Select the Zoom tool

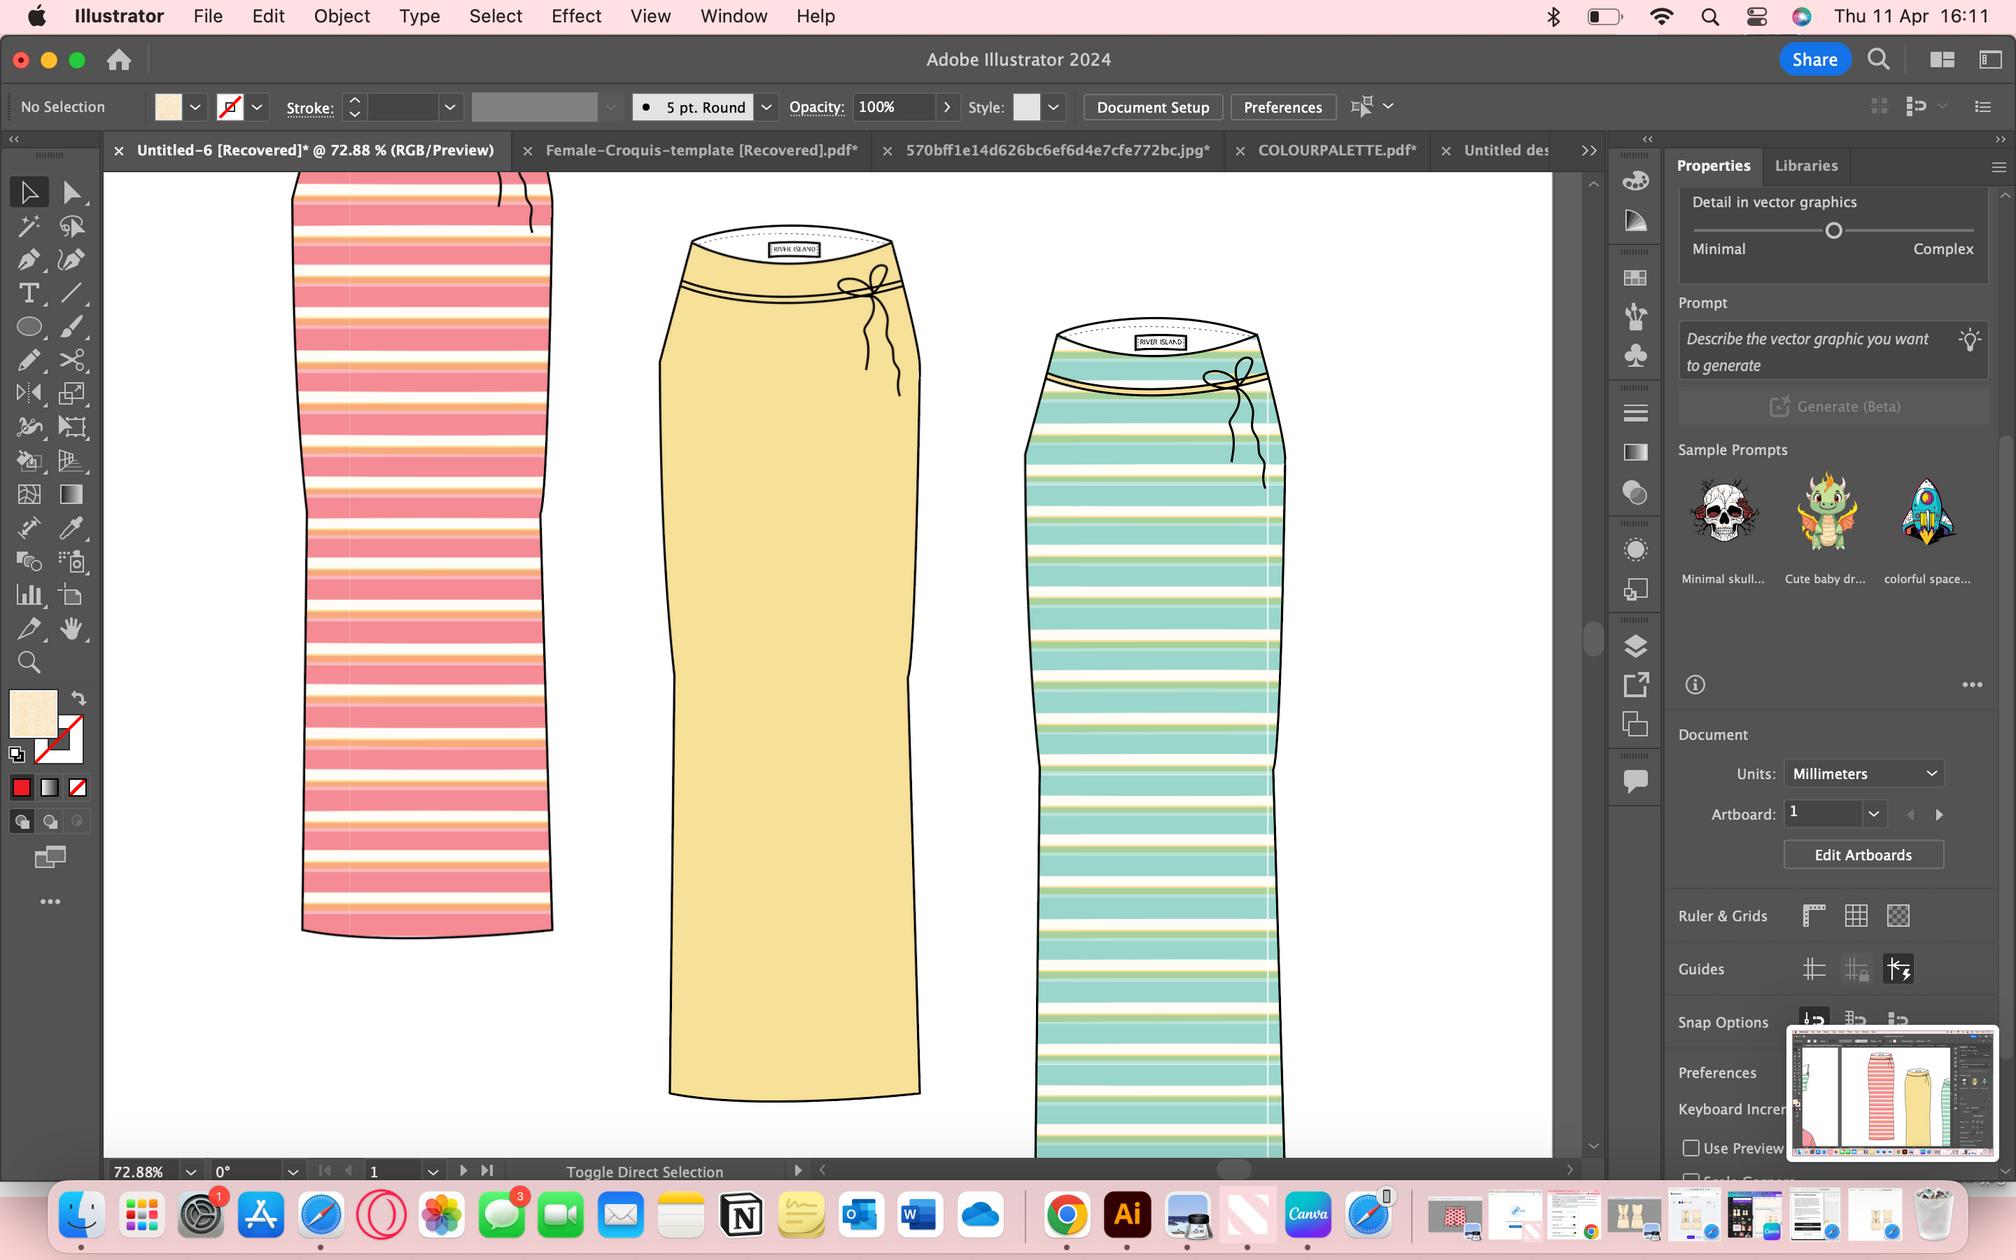click(x=29, y=662)
